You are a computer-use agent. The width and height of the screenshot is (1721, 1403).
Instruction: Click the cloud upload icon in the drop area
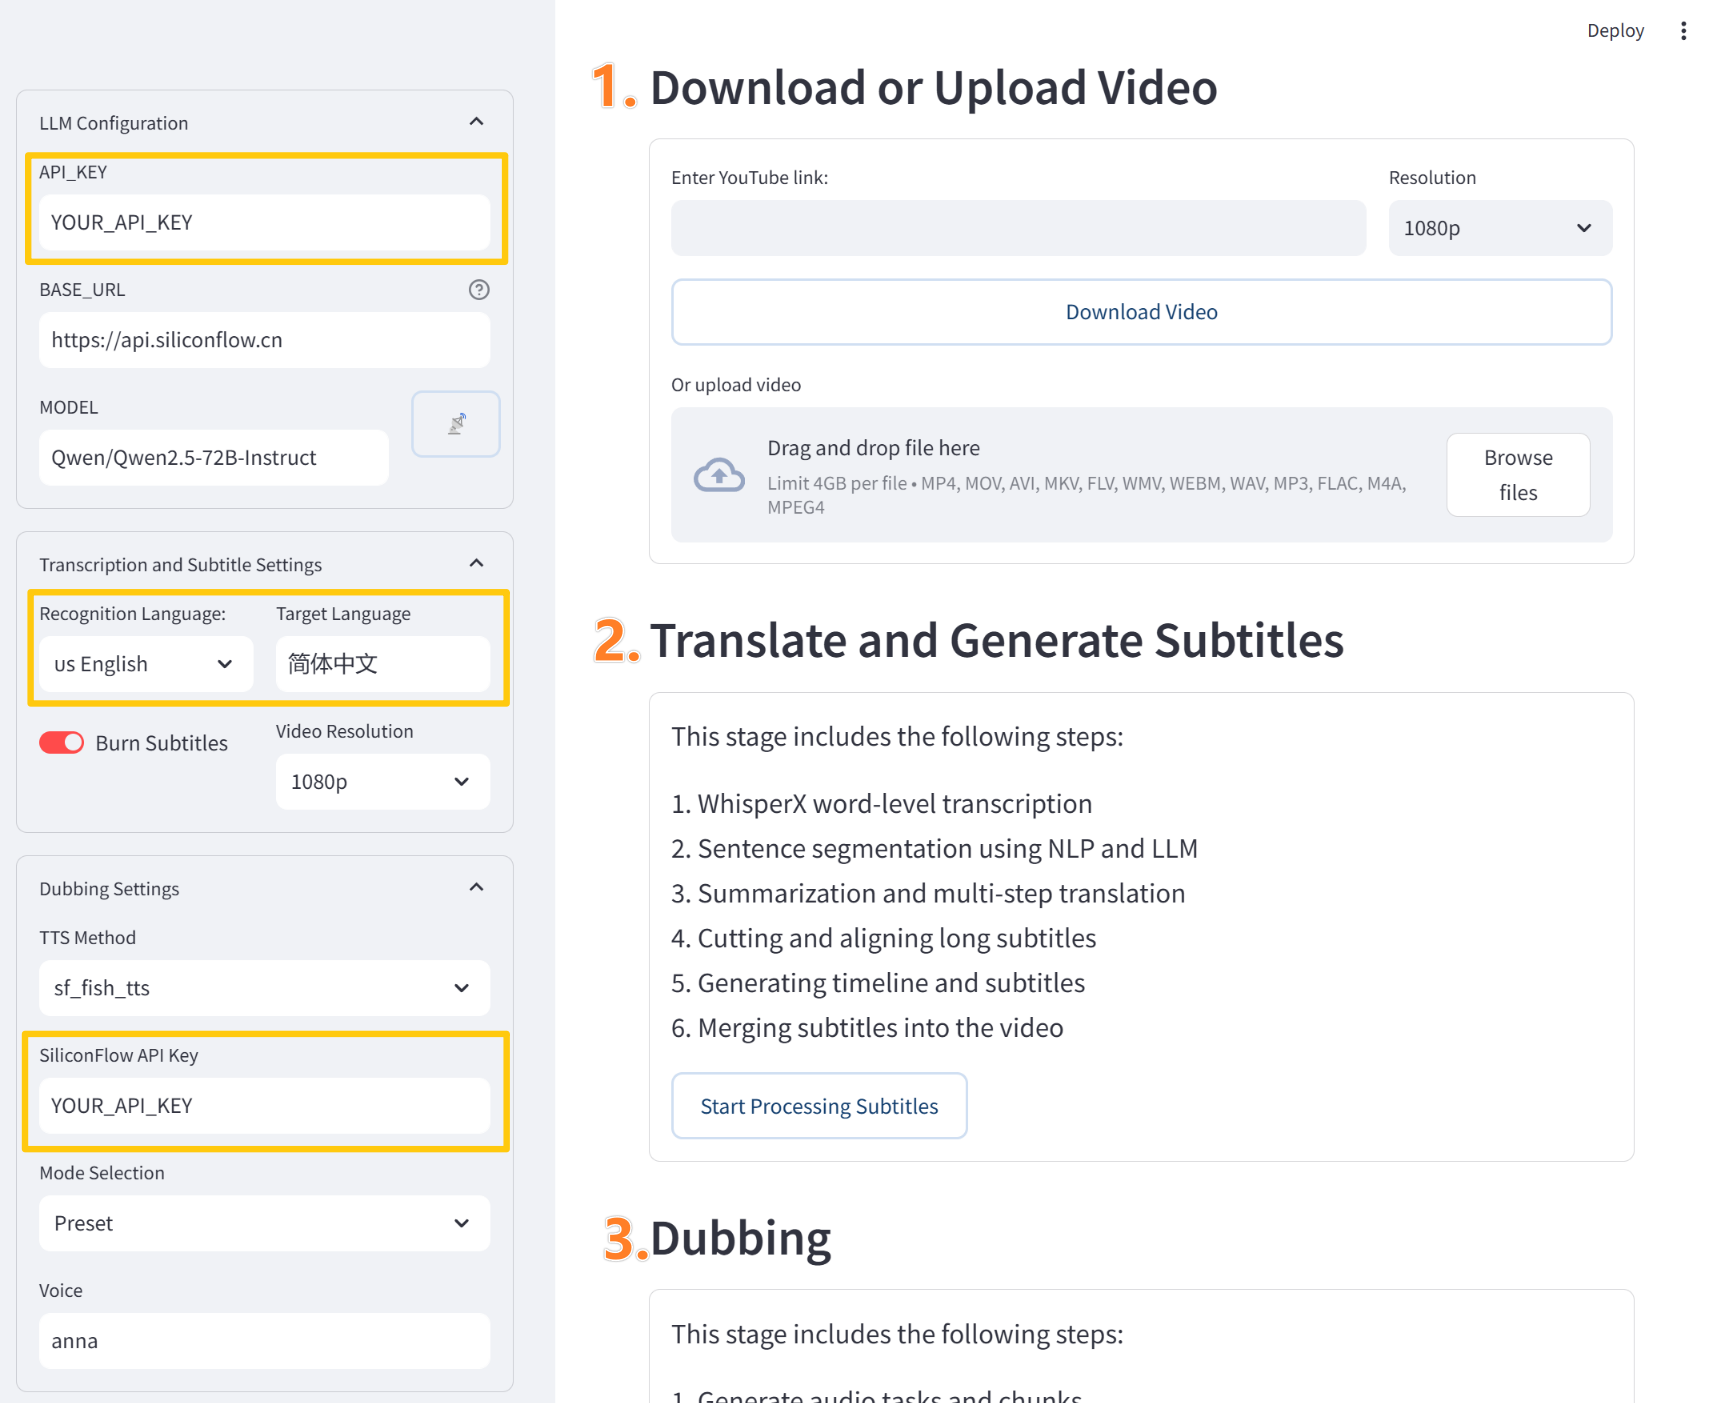718,474
